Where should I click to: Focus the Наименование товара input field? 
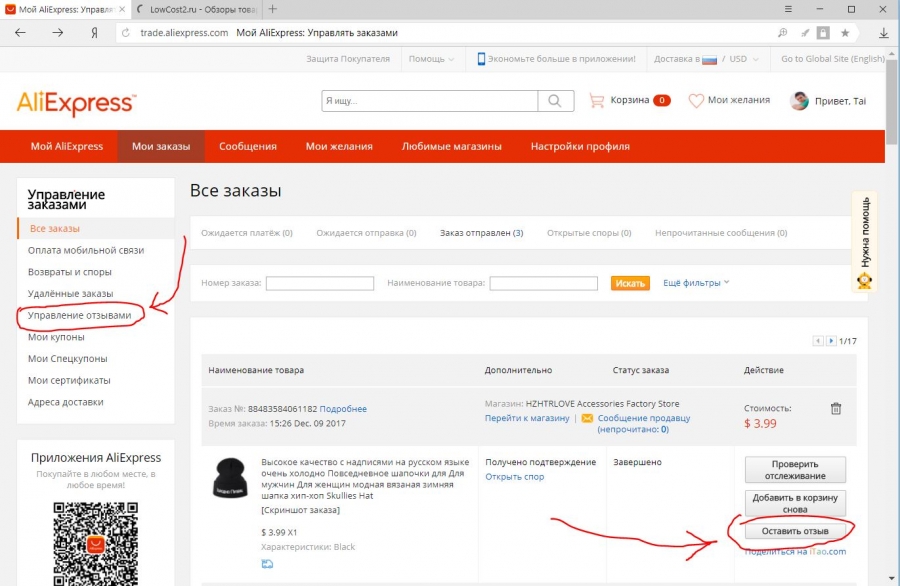[x=544, y=283]
